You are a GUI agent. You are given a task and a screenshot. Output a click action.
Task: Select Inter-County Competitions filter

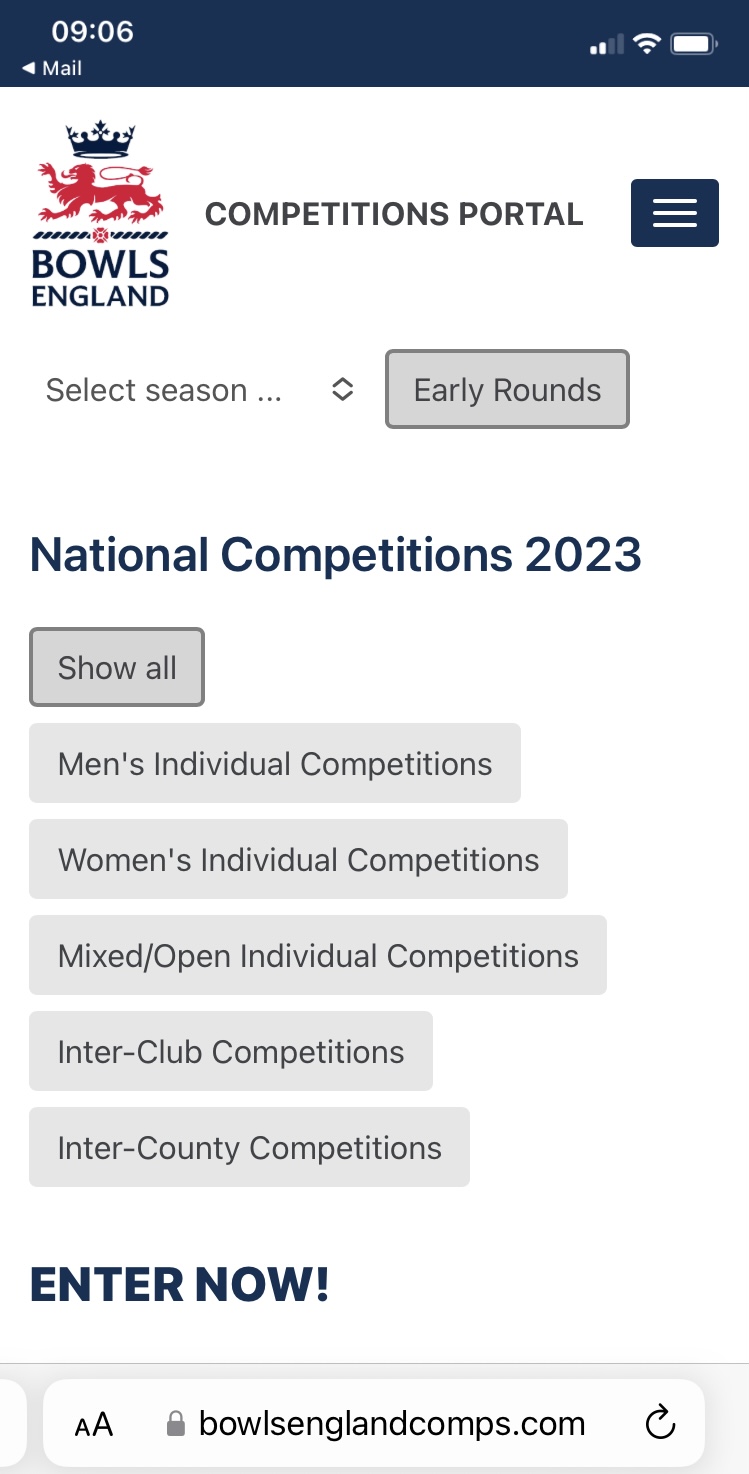(x=249, y=1147)
